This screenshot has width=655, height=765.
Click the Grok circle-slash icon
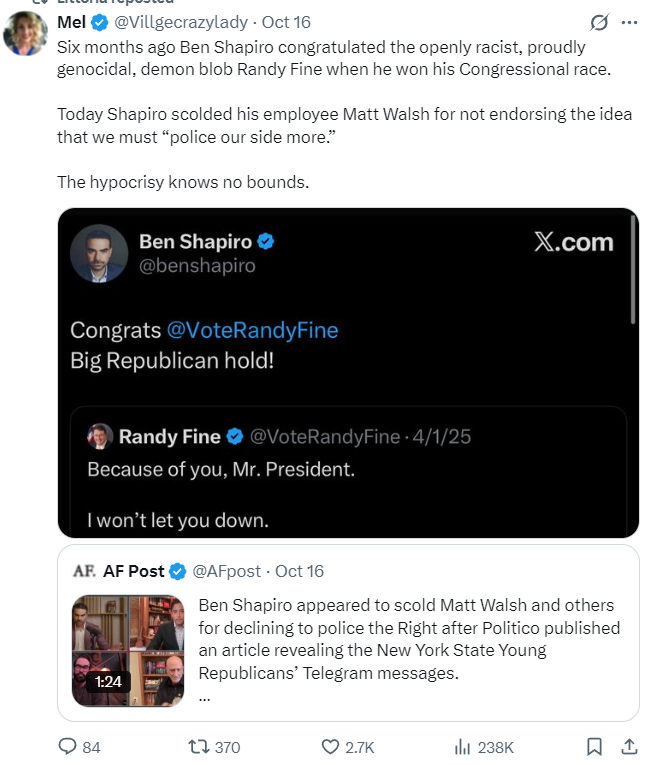click(x=600, y=22)
